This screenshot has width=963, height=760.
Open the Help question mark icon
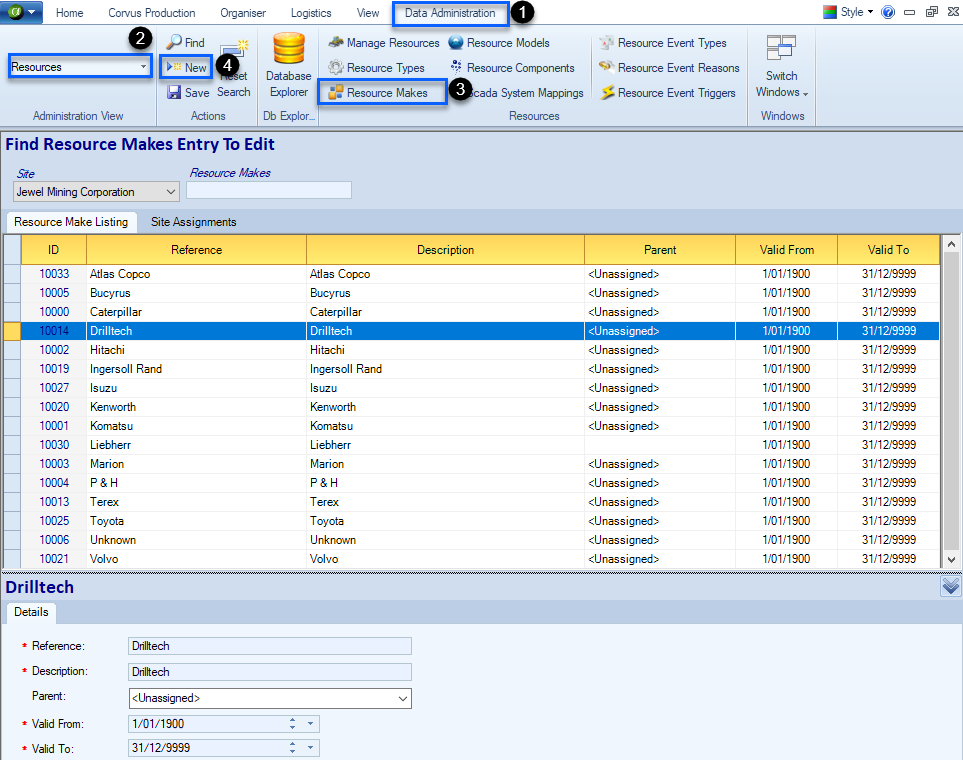(x=887, y=12)
